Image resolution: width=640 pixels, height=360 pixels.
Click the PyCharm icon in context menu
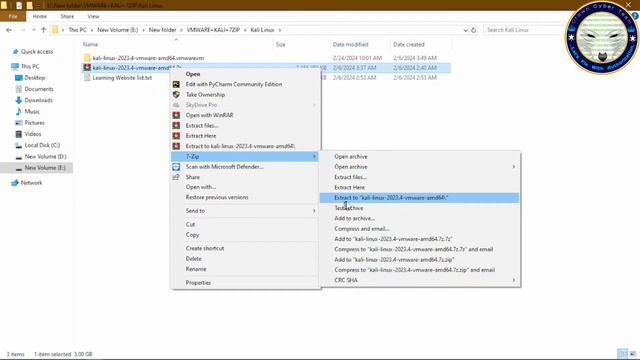pos(176,84)
